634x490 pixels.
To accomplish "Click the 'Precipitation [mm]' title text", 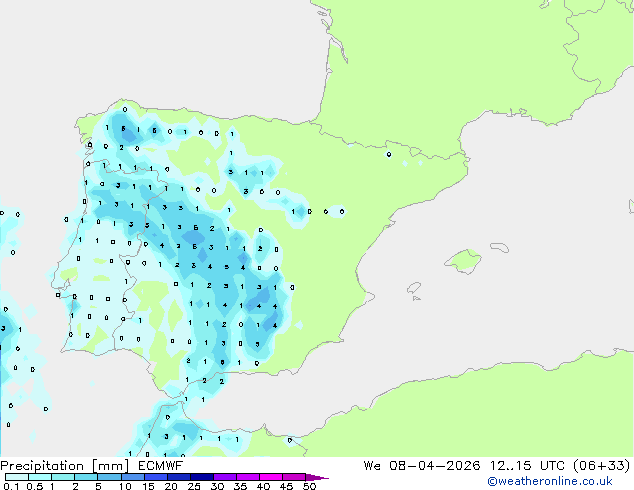I will tap(65, 466).
